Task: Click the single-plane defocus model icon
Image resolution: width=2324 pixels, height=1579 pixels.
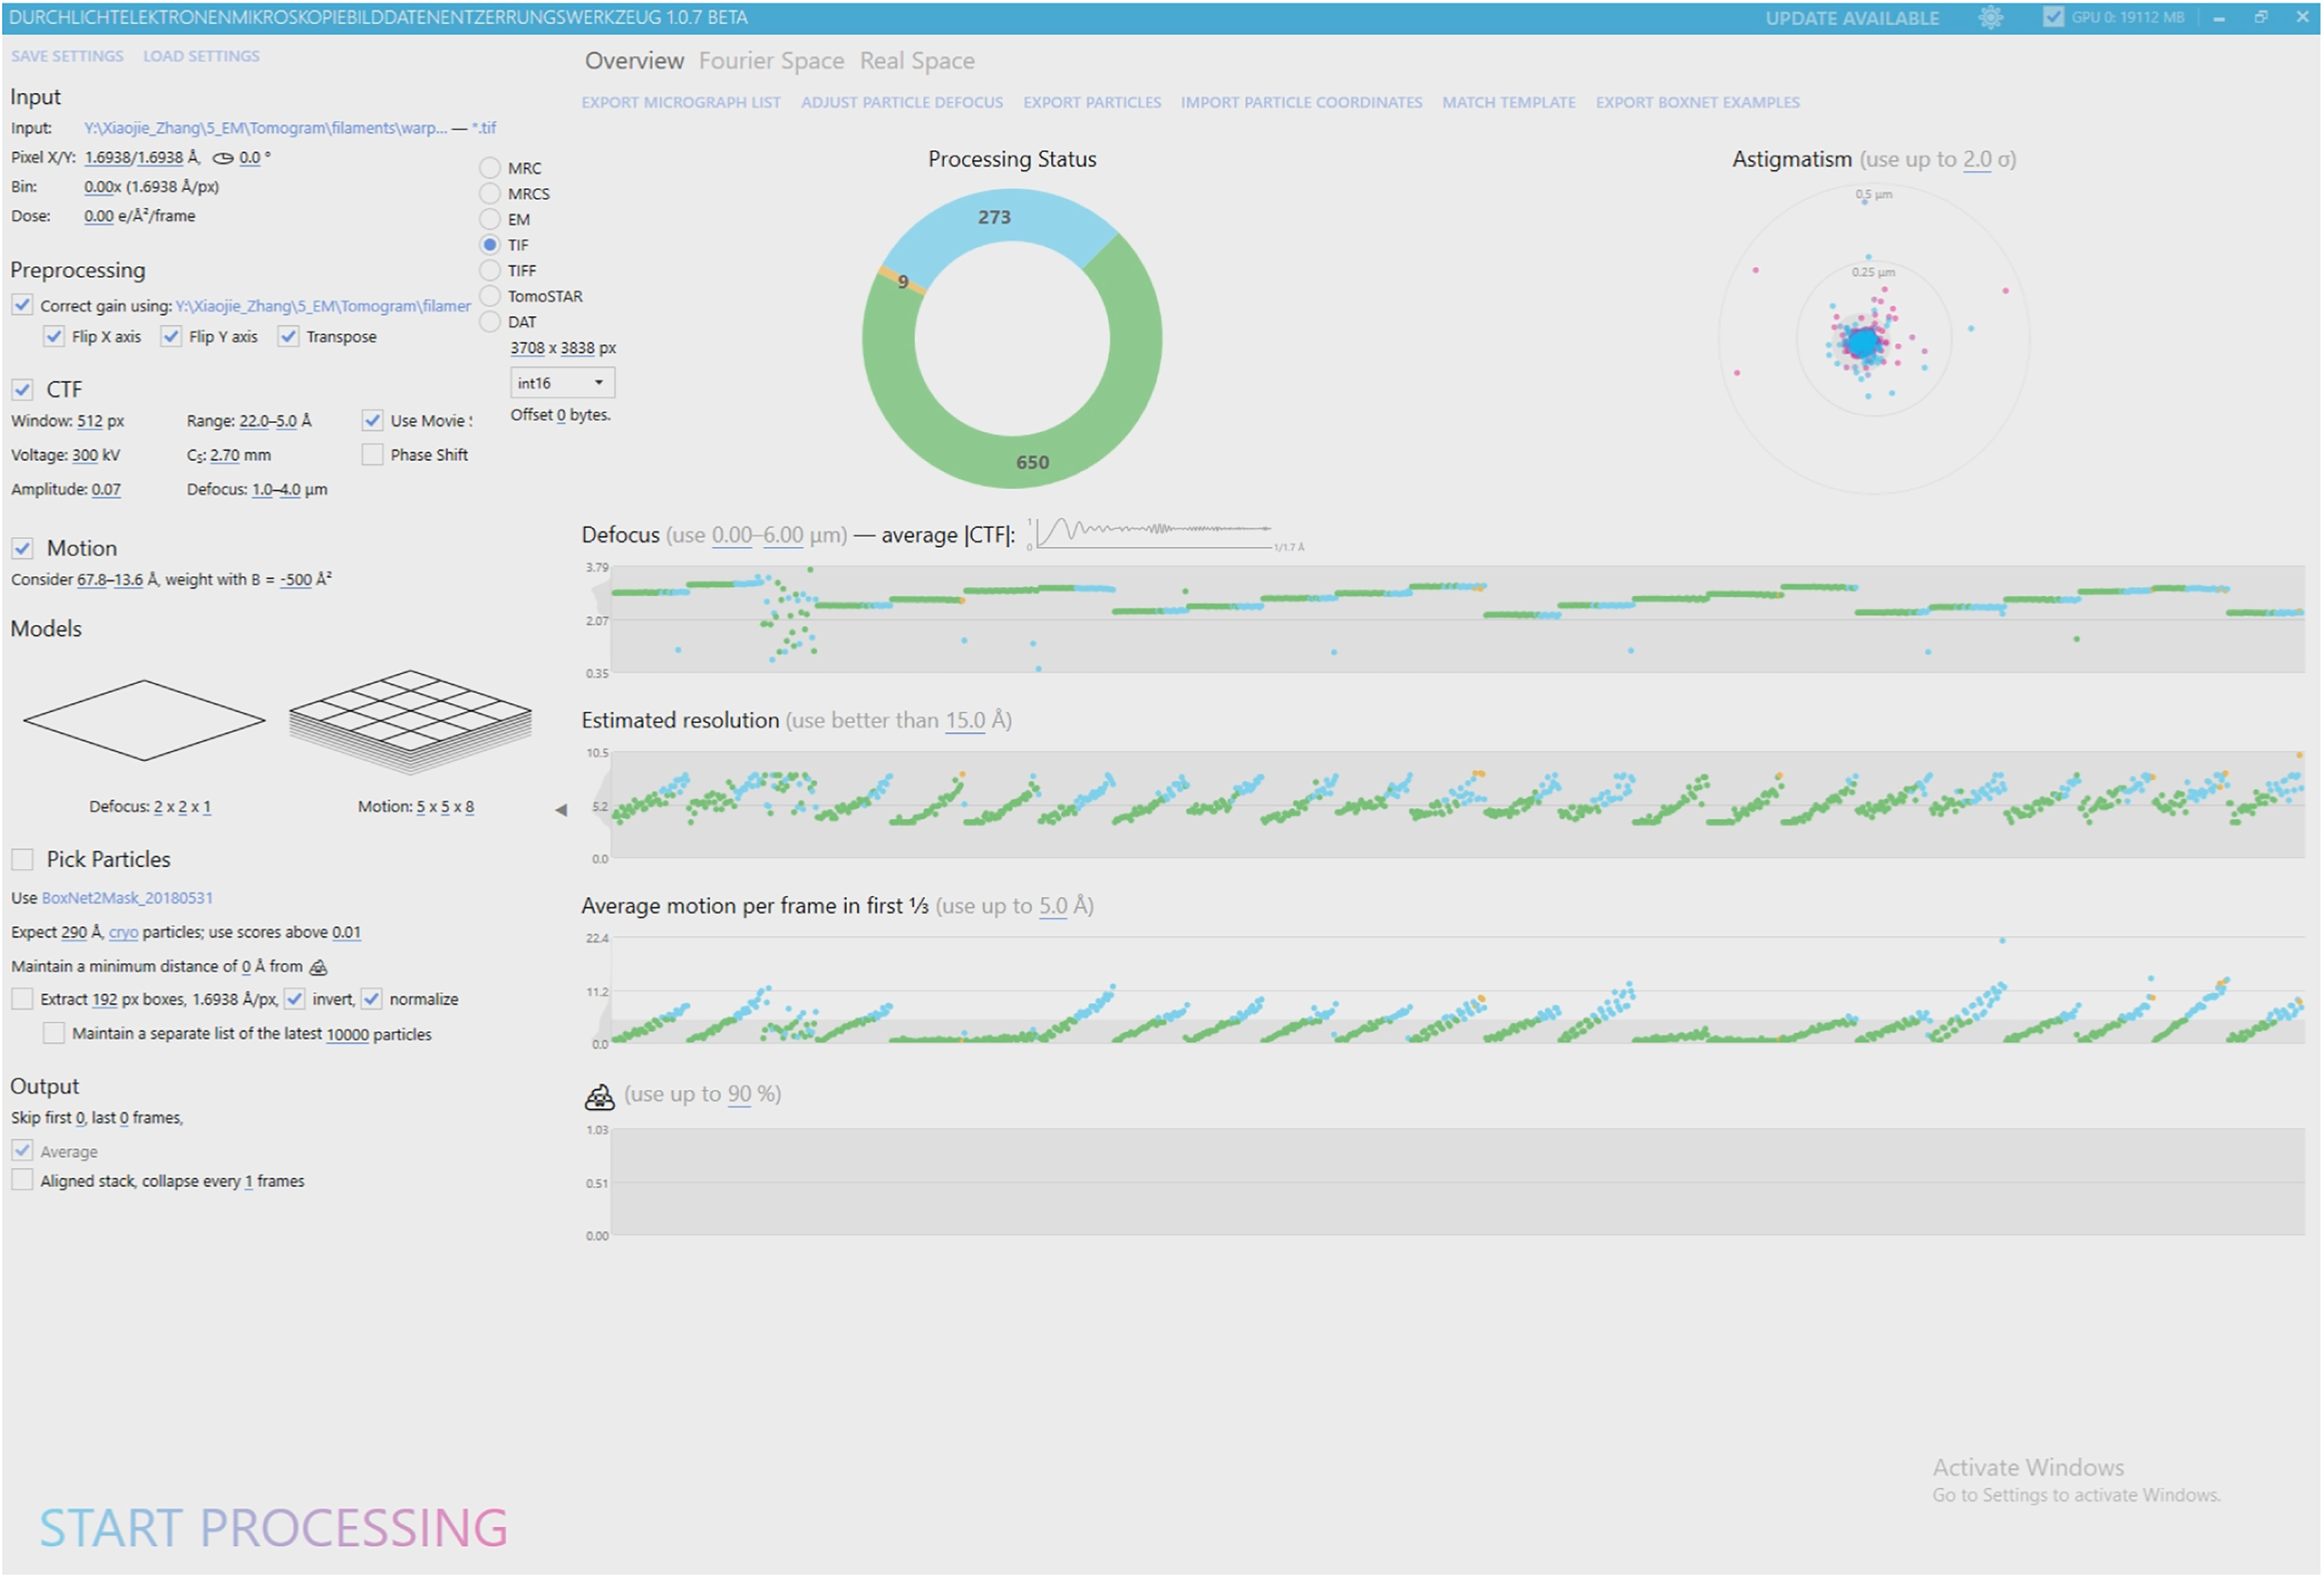Action: (x=144, y=721)
